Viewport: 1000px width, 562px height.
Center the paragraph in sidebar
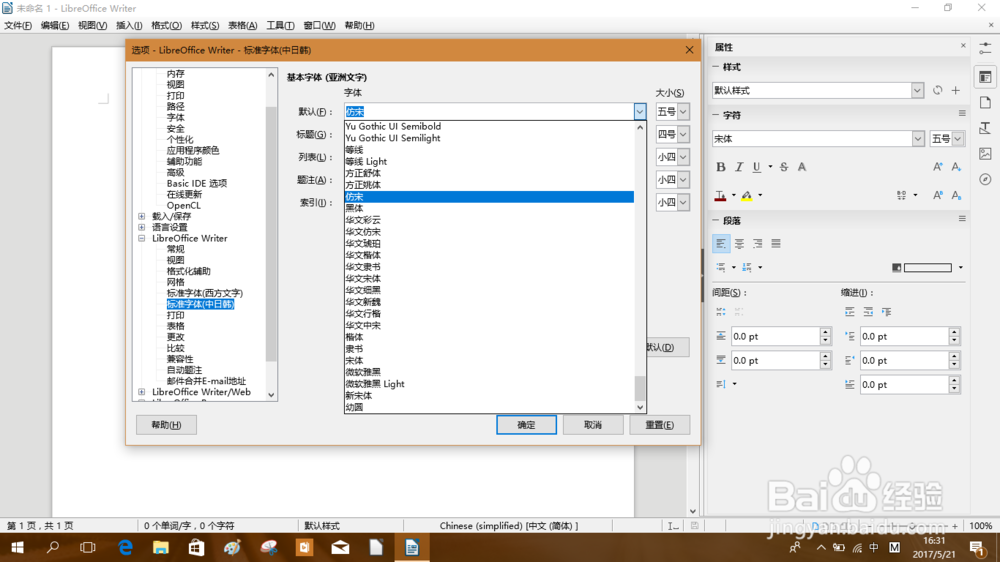click(x=739, y=244)
